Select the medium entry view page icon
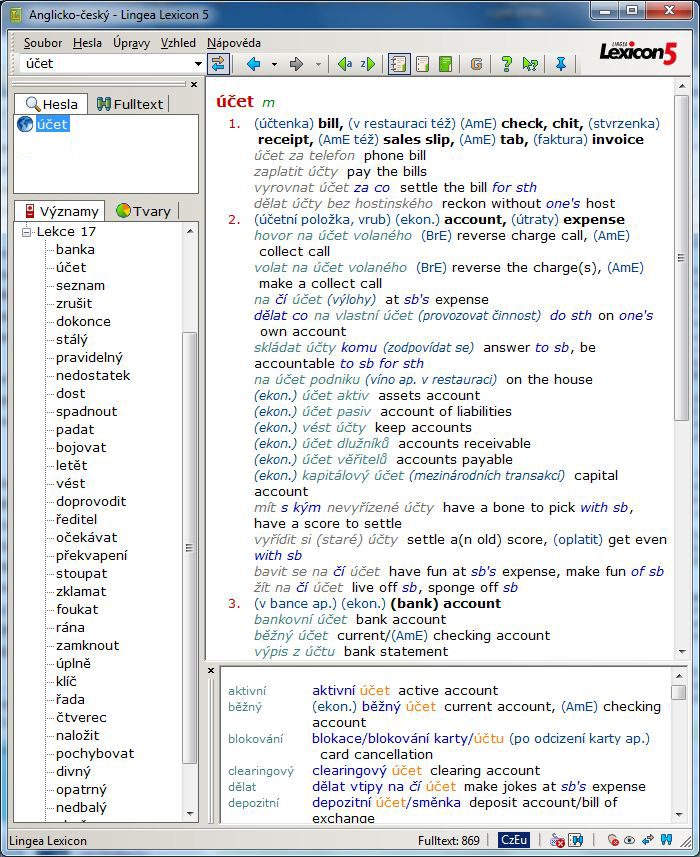The width and height of the screenshot is (700, 857). click(422, 64)
